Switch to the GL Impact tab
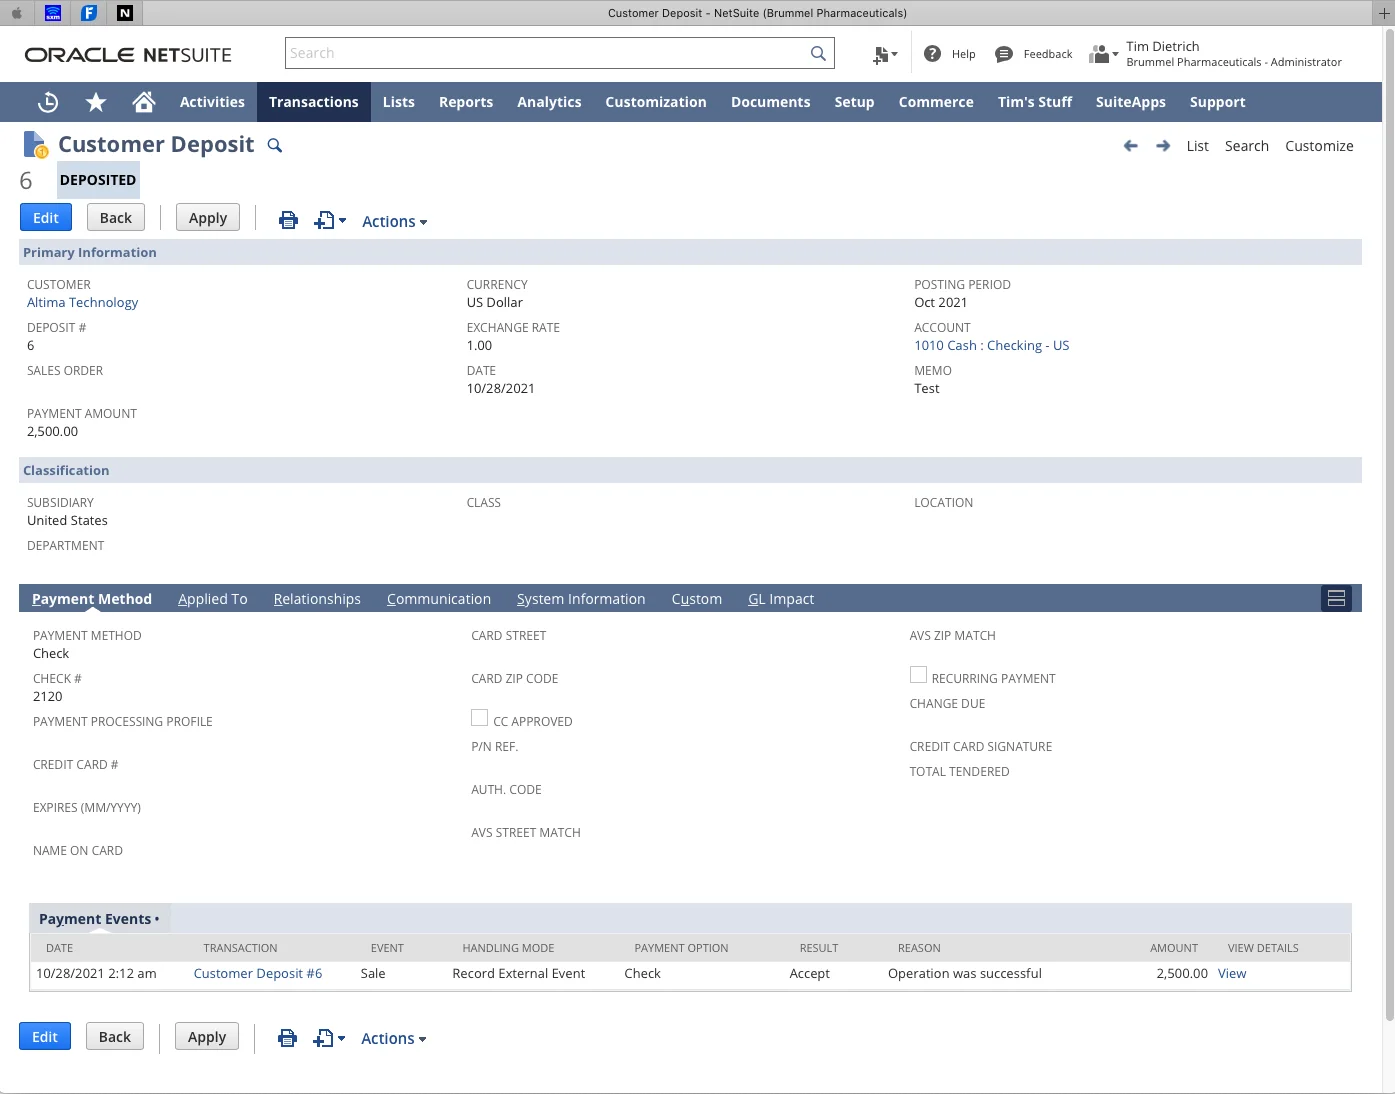The height and width of the screenshot is (1094, 1395). 781,599
